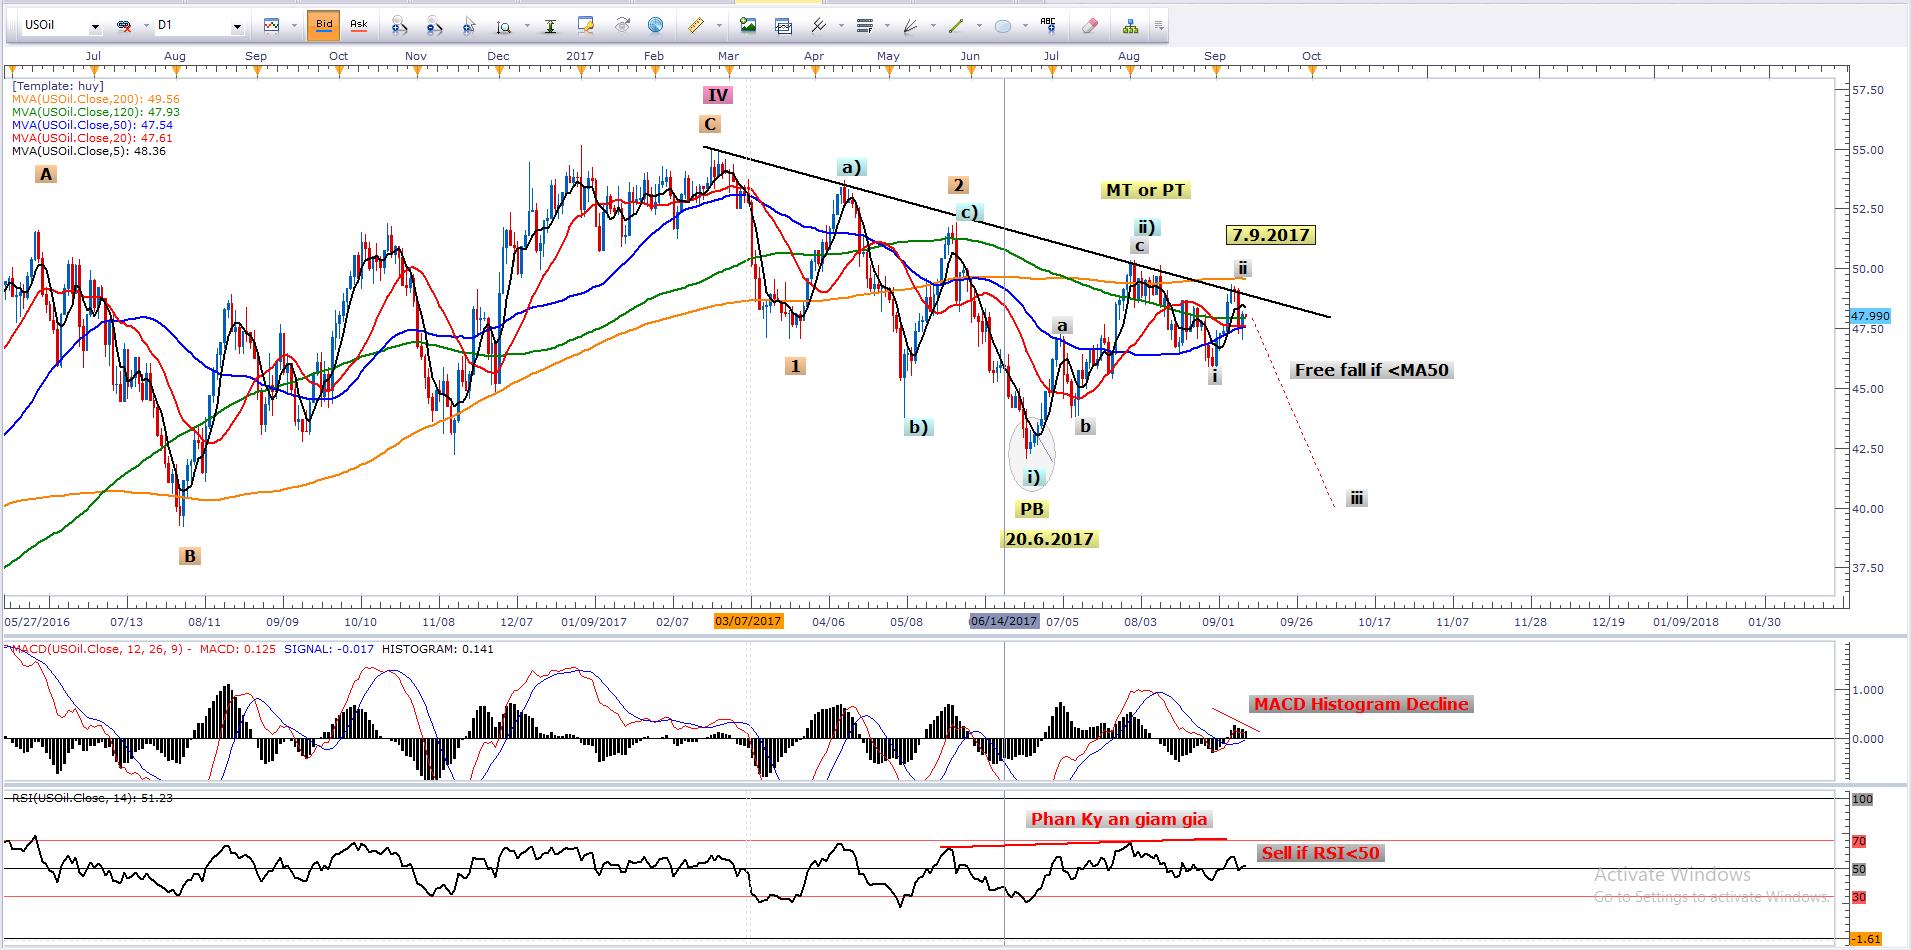Select the green trend line tool
The image size is (1911, 950).
click(x=956, y=26)
